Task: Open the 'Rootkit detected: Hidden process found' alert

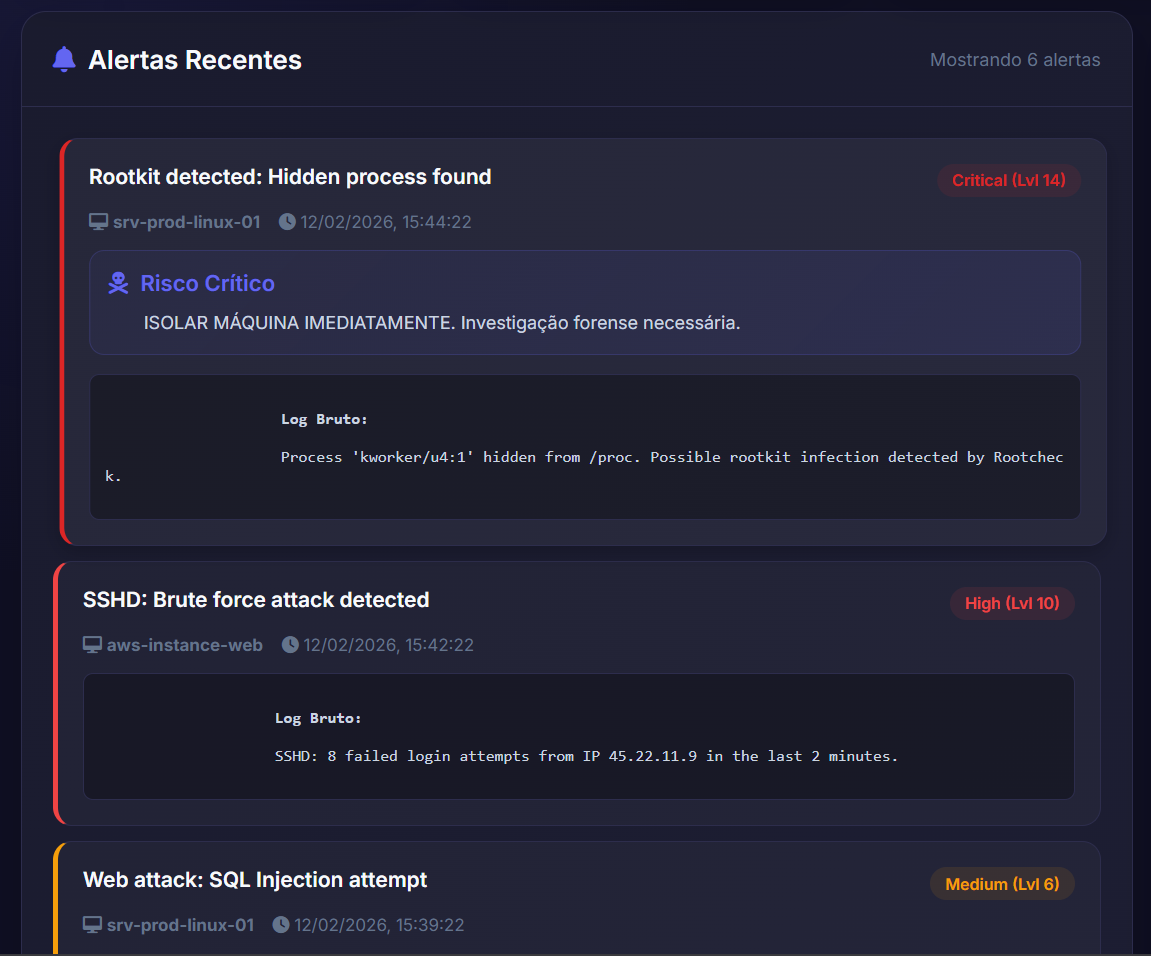Action: pos(290,177)
